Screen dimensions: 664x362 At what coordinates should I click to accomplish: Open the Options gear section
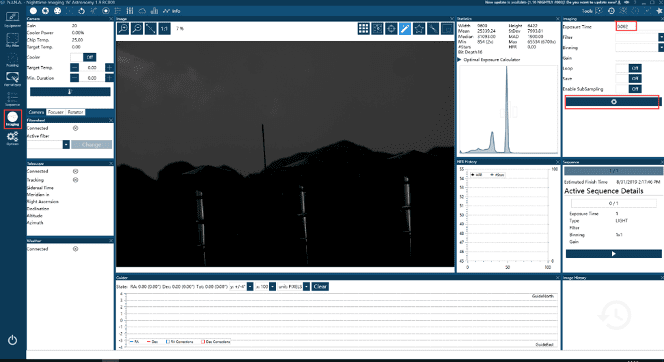[12, 138]
